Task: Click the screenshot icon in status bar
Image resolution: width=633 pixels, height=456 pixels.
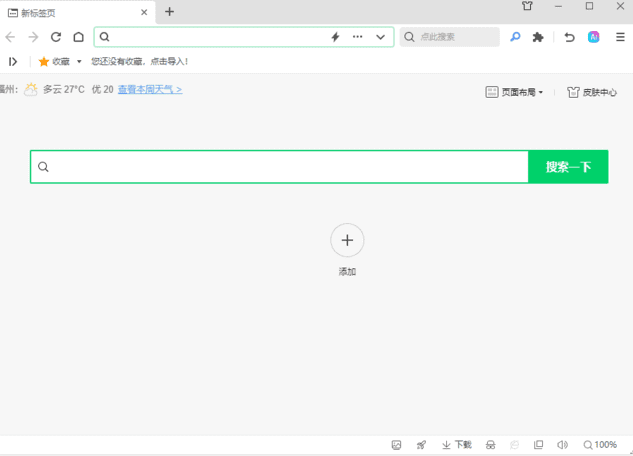Action: point(396,445)
